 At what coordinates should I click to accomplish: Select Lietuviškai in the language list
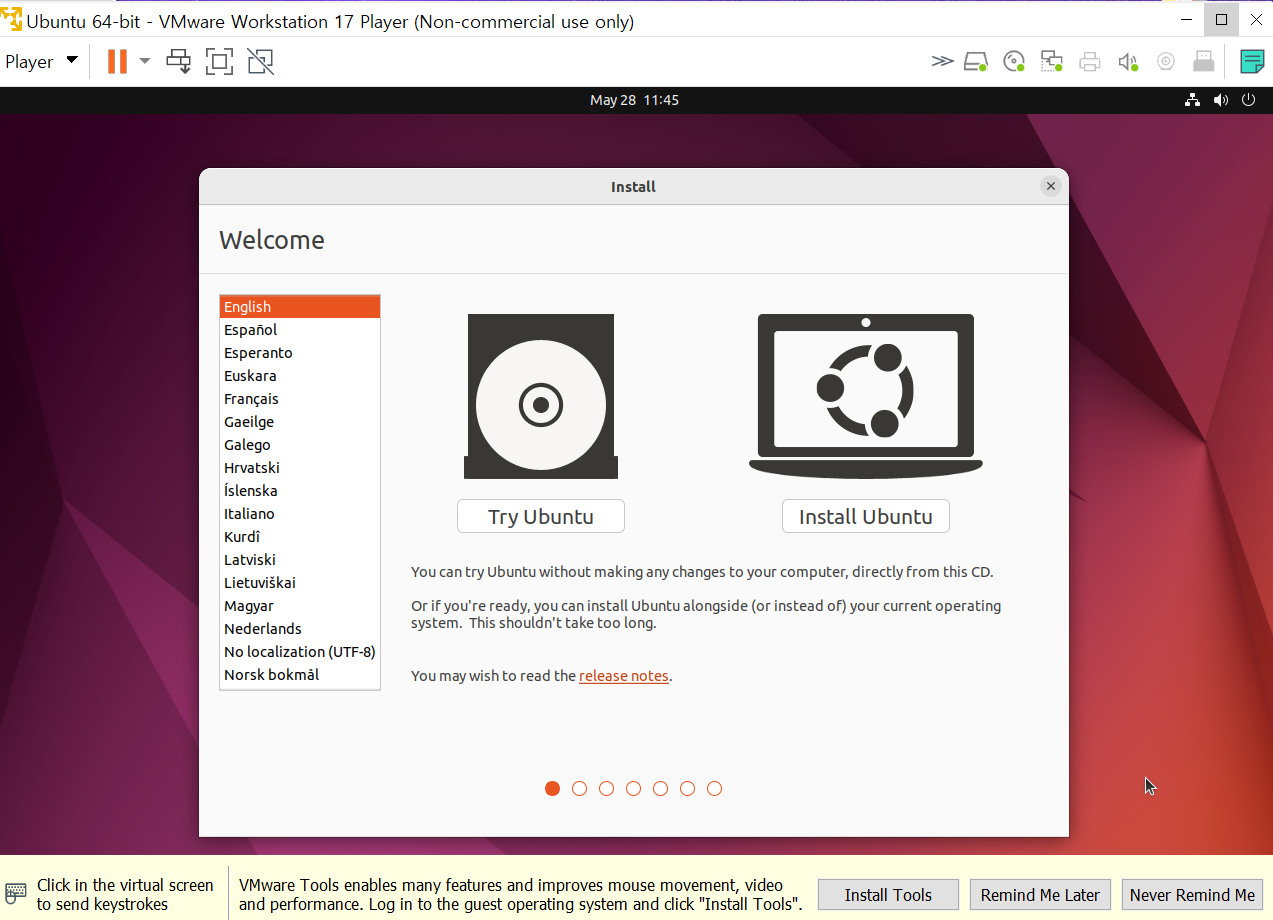point(300,583)
